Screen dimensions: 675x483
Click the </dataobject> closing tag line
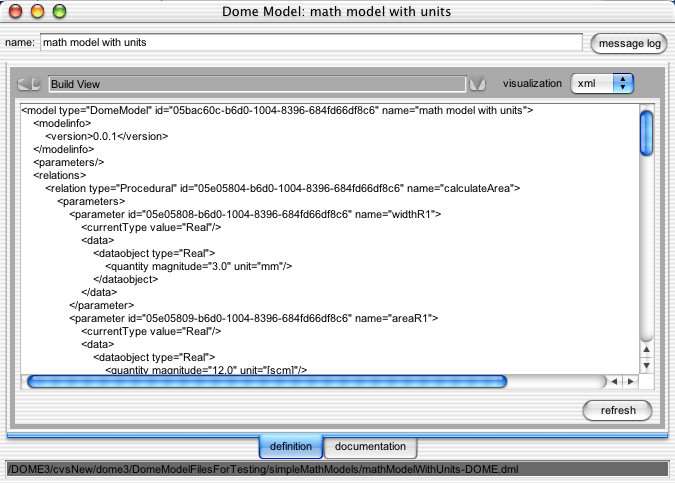(126, 279)
